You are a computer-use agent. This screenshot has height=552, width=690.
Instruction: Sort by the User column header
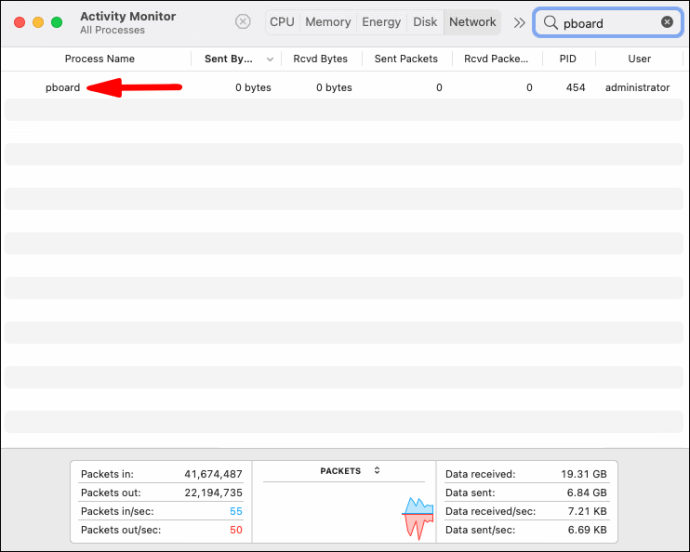pyautogui.click(x=639, y=59)
